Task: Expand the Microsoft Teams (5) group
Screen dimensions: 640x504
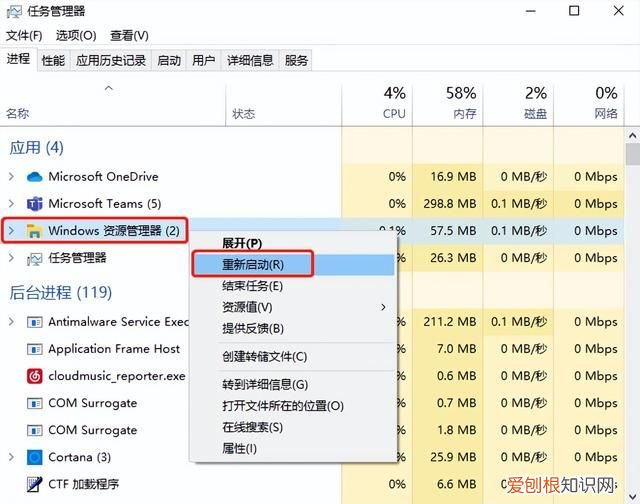Action: pos(11,204)
